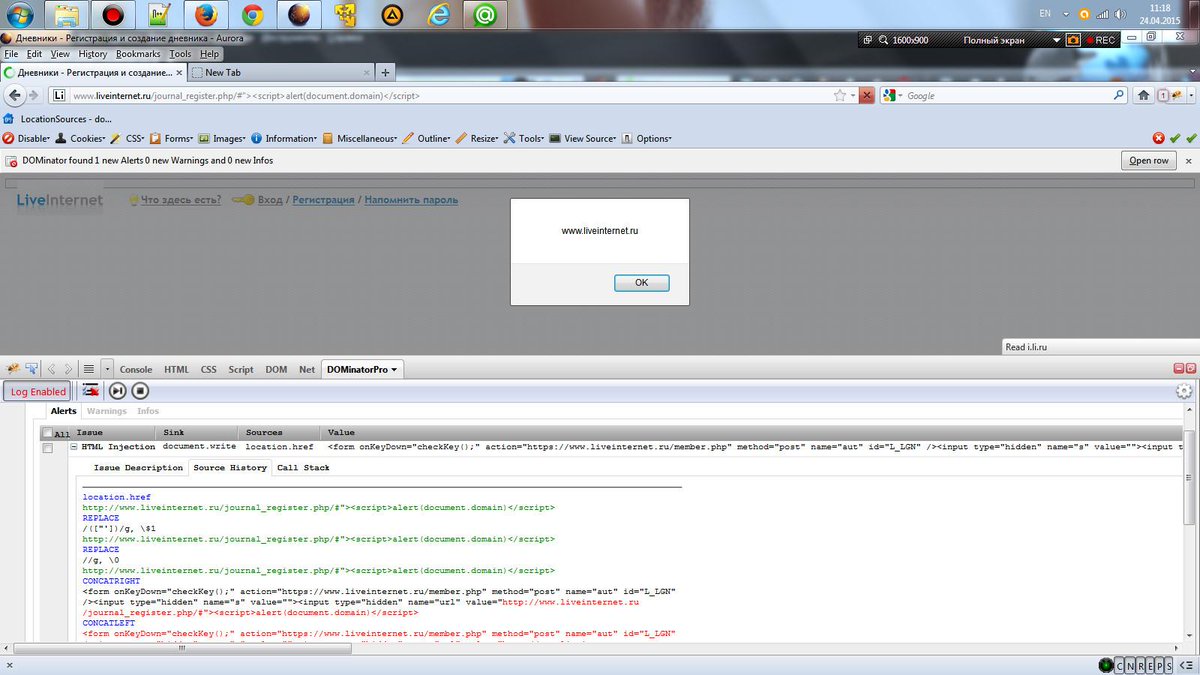Viewport: 1200px width, 675px height.
Task: Open the Miscellaneous dropdown menu
Action: tap(359, 138)
